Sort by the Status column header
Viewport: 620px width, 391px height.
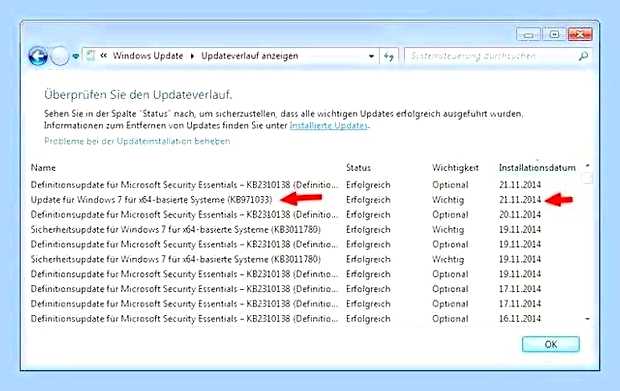[x=358, y=168]
